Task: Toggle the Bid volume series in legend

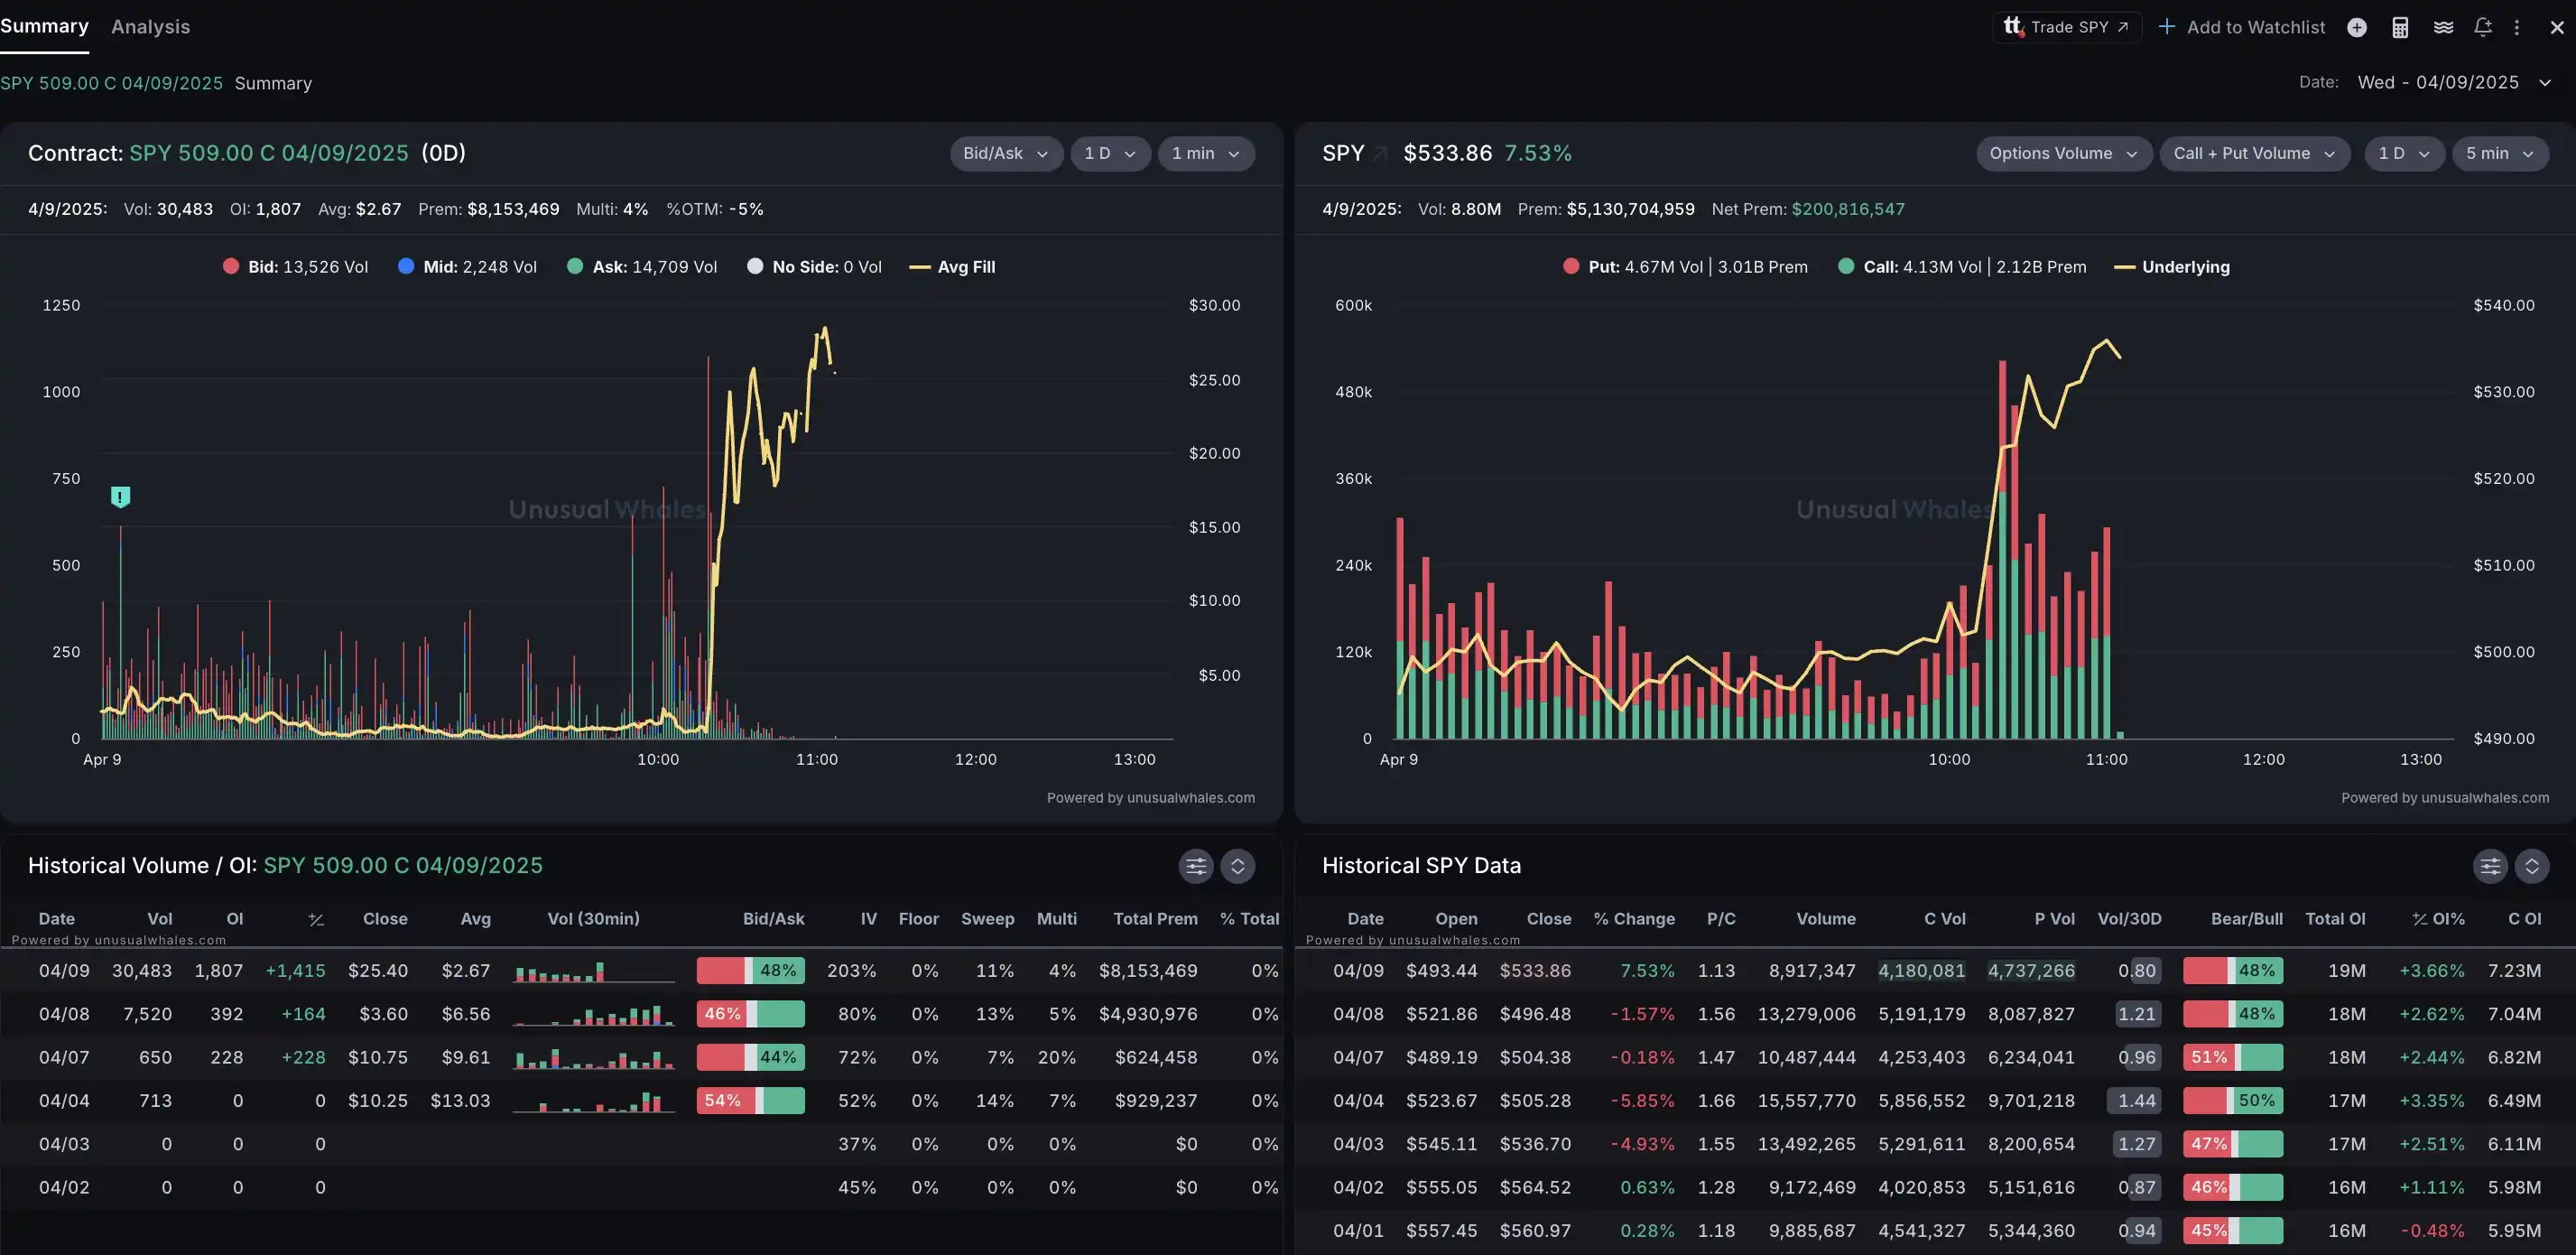Action: coord(296,267)
